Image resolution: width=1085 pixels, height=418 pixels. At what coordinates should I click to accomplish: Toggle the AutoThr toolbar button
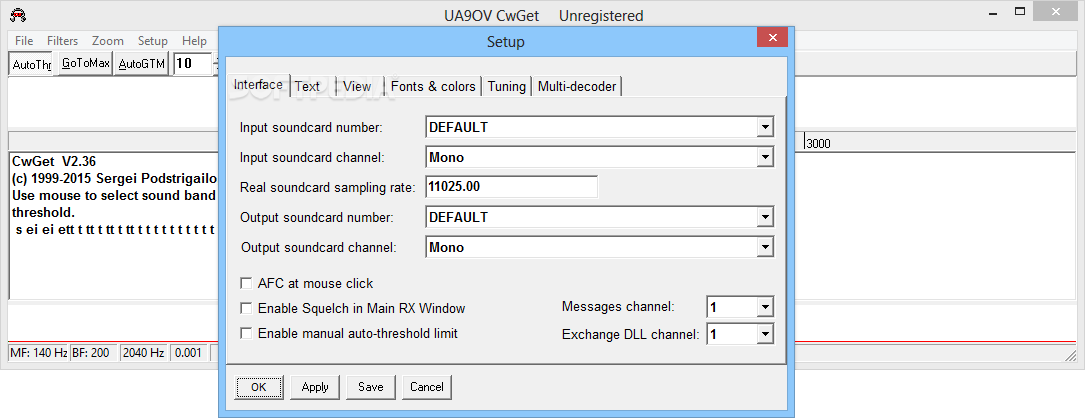(32, 64)
